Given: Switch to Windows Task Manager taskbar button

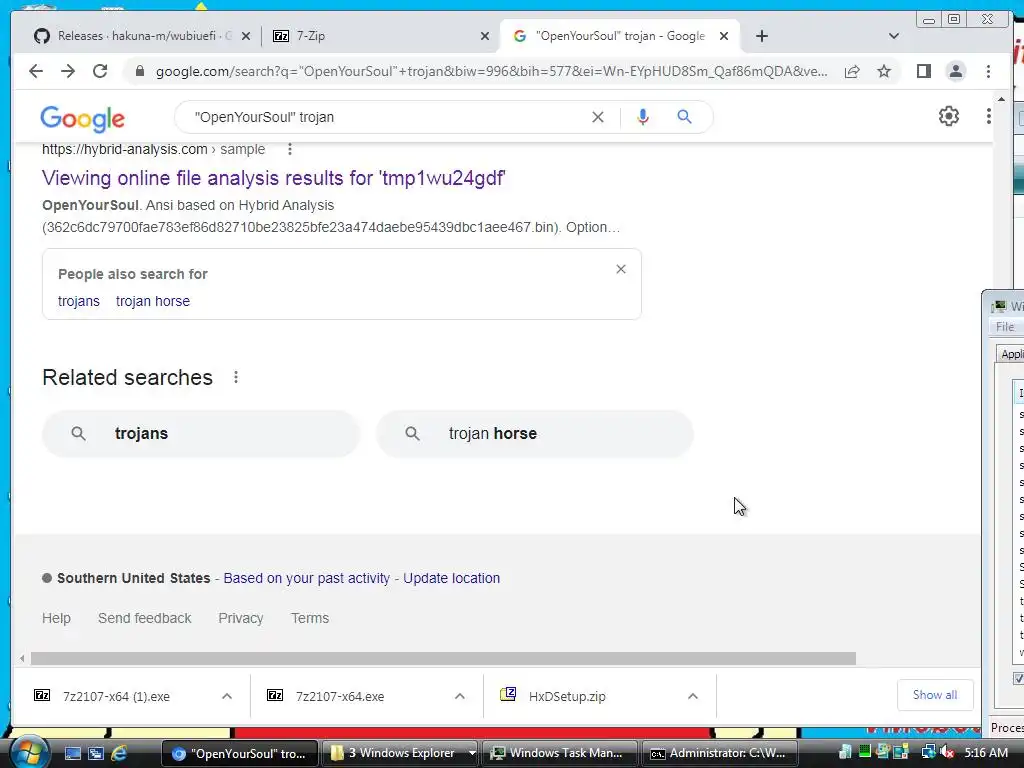Looking at the screenshot, I should 559,753.
